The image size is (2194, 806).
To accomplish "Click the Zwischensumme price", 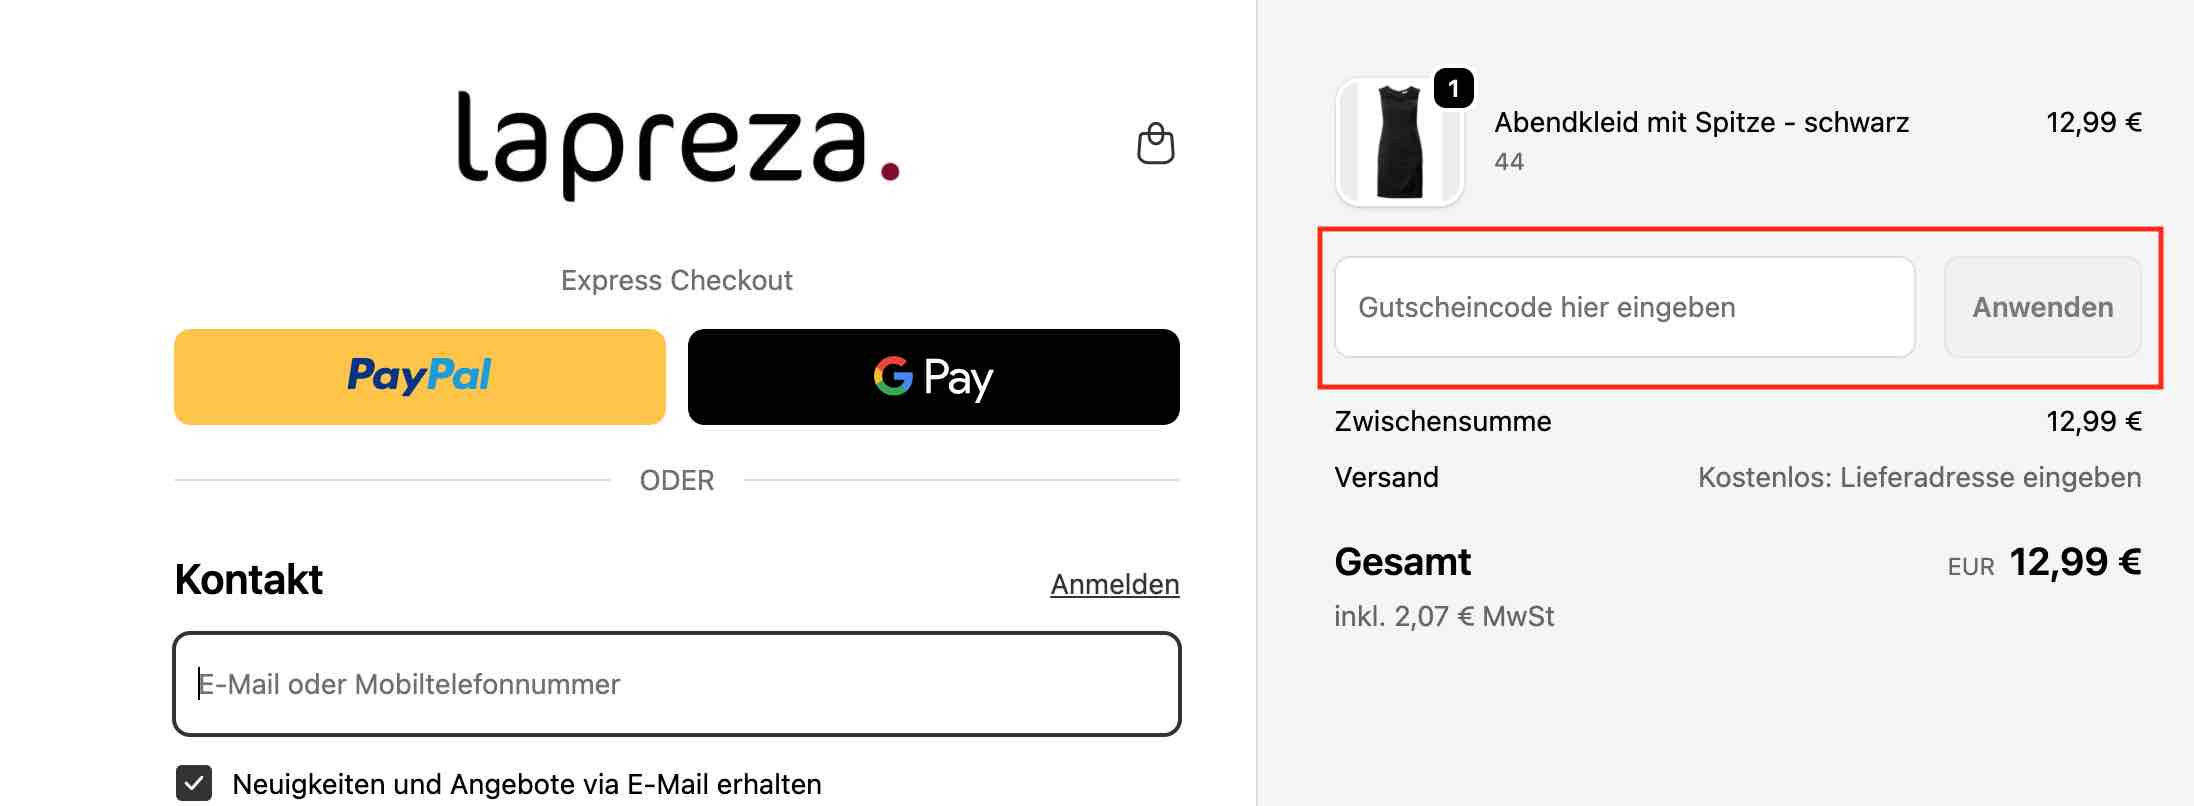I will 2093,421.
